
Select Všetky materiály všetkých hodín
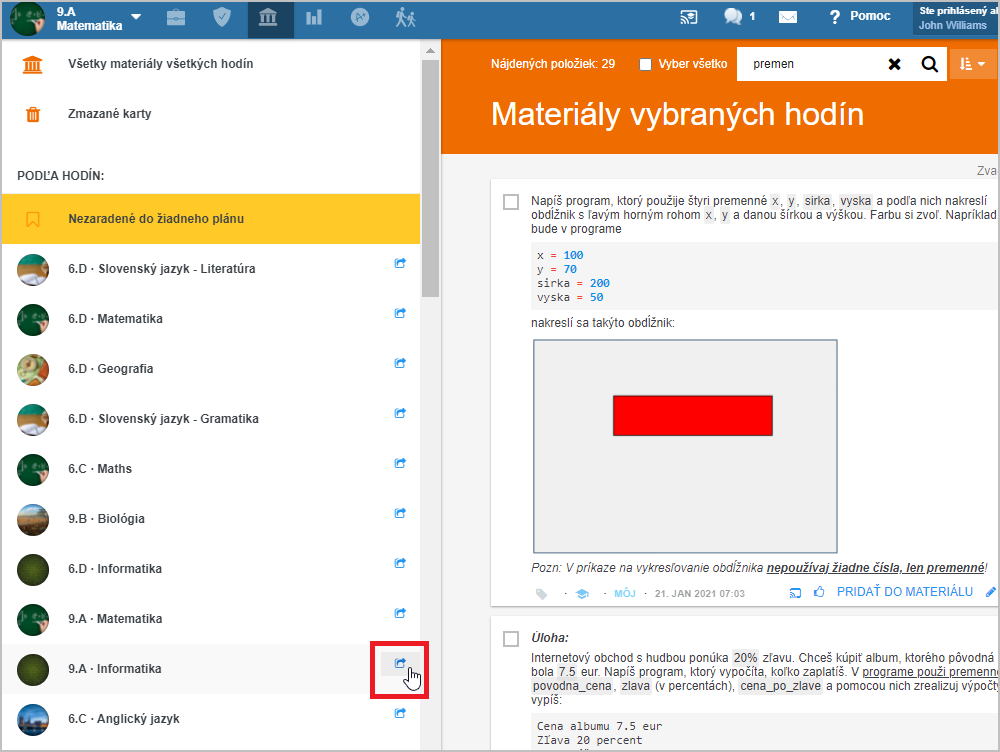click(211, 64)
